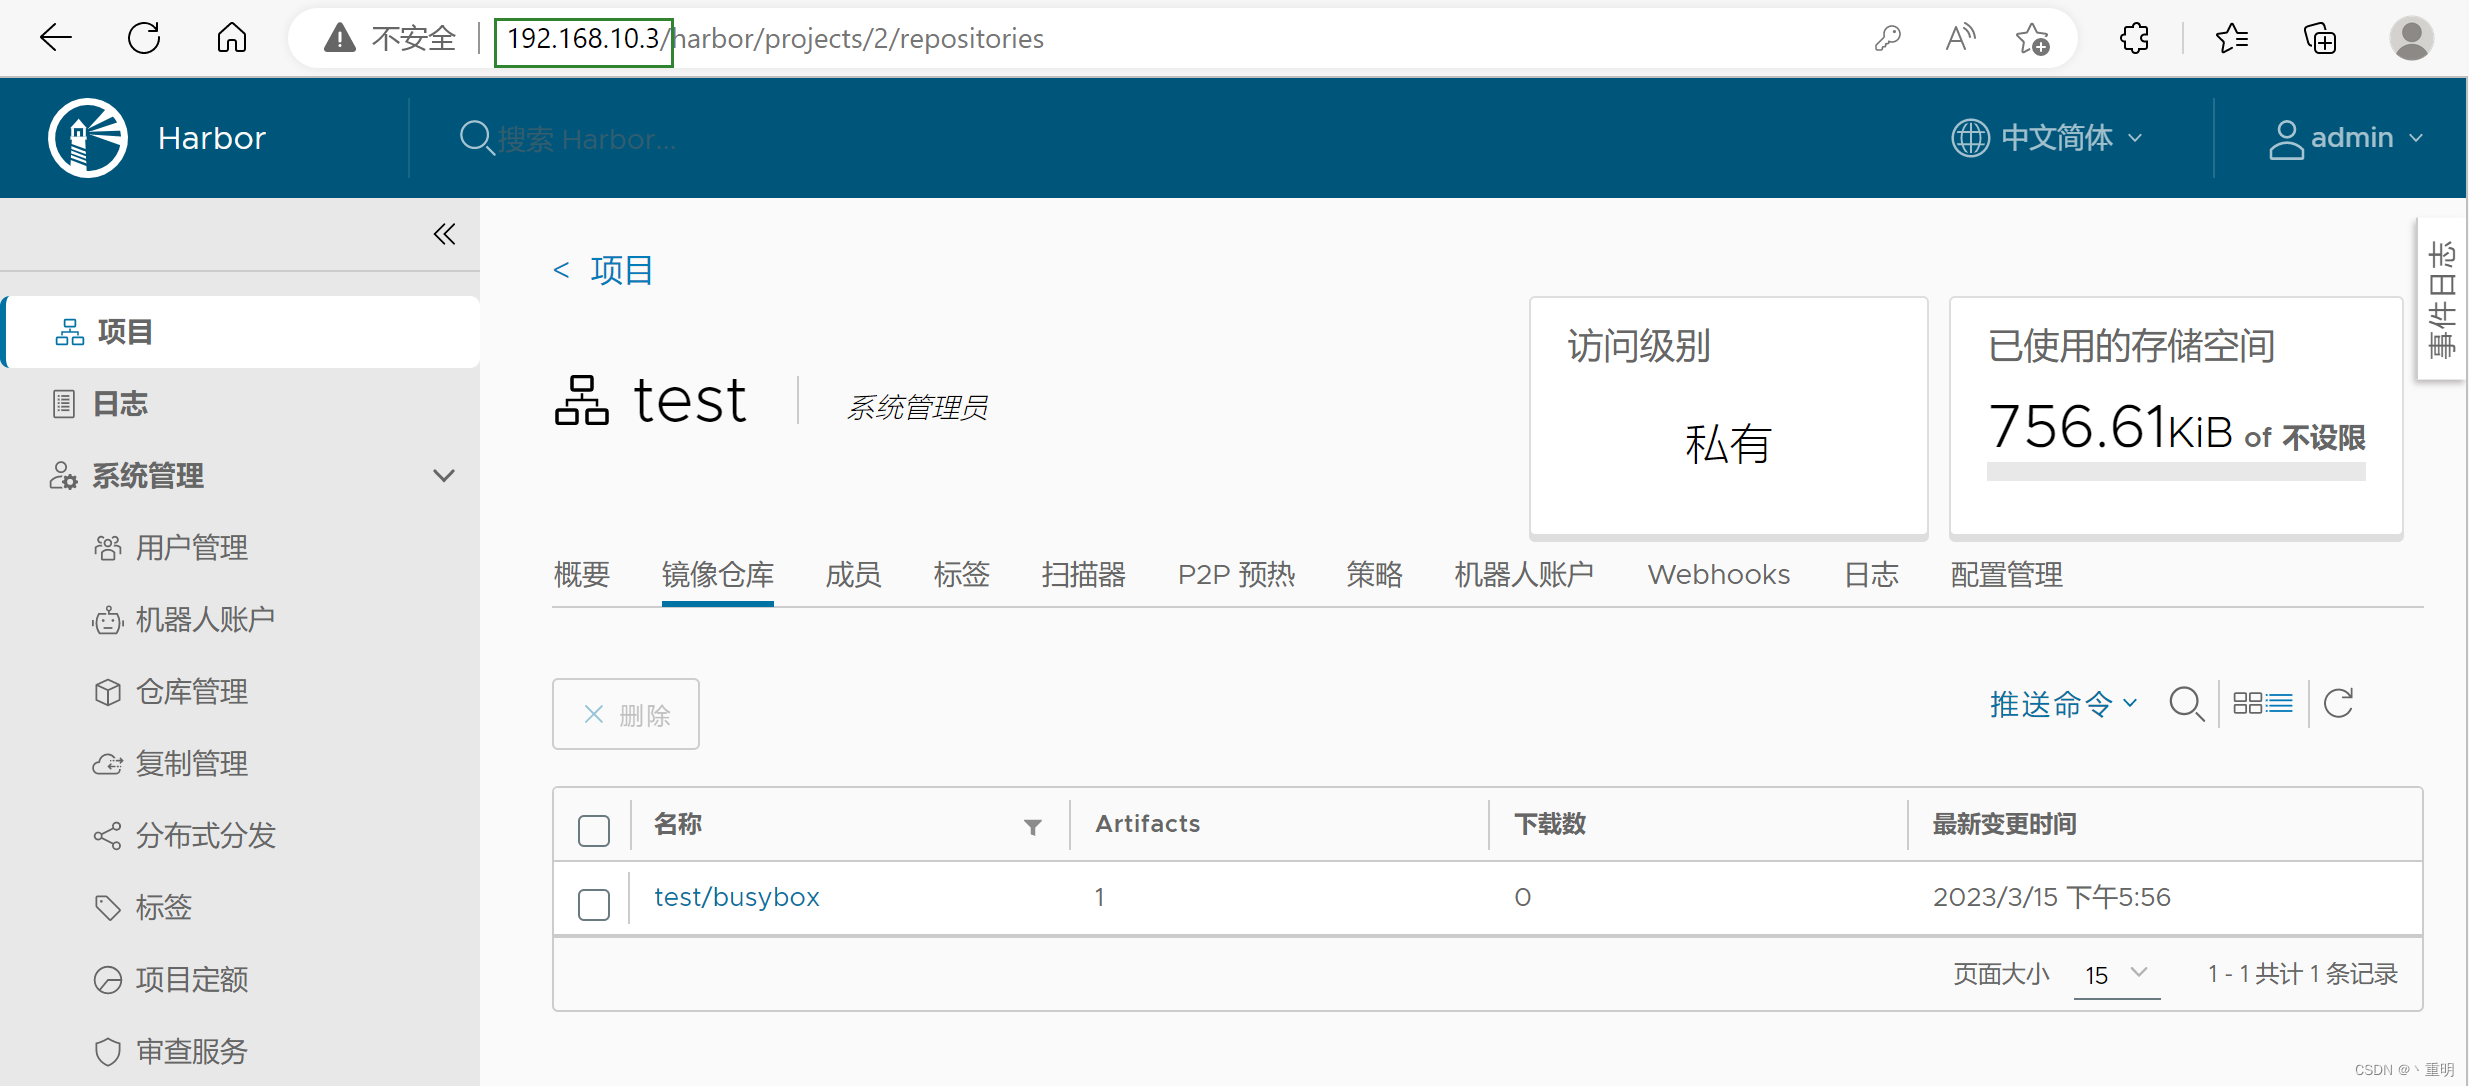Image resolution: width=2469 pixels, height=1086 pixels.
Task: Open 标签 tab in project tabs
Action: (962, 575)
